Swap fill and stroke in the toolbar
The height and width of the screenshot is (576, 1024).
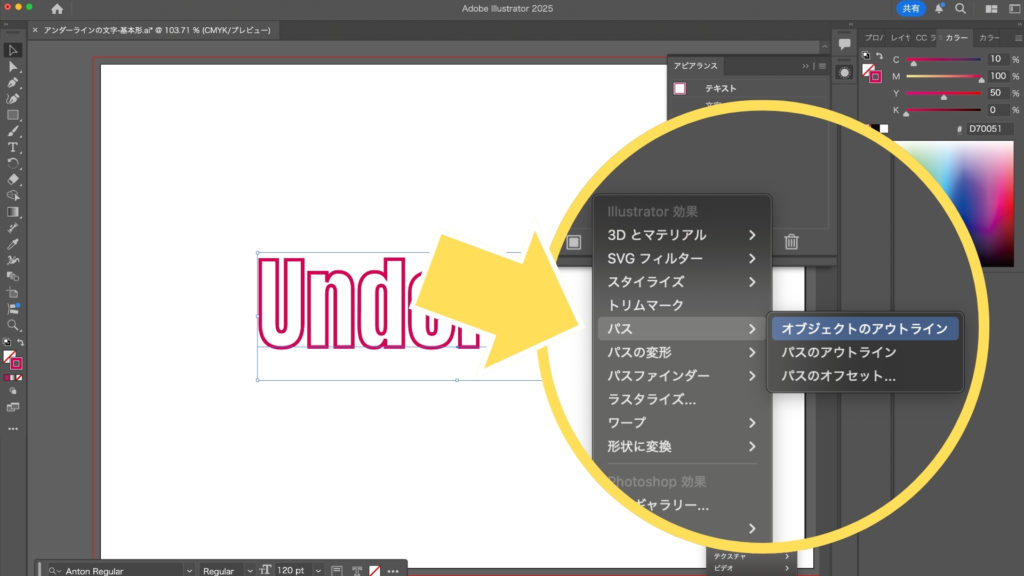click(21, 342)
